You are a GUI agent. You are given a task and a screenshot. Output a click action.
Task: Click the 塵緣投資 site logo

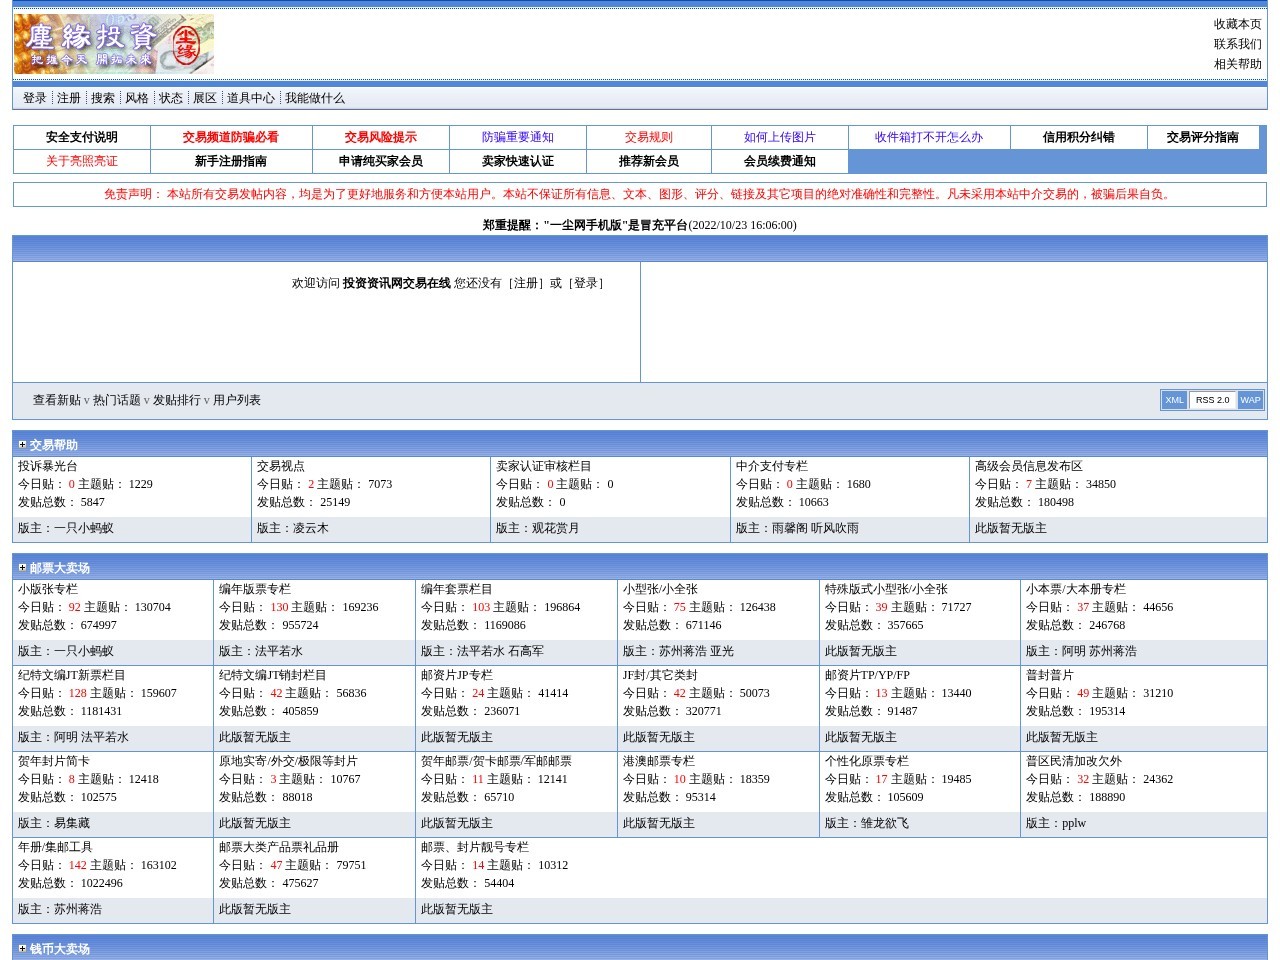(114, 44)
